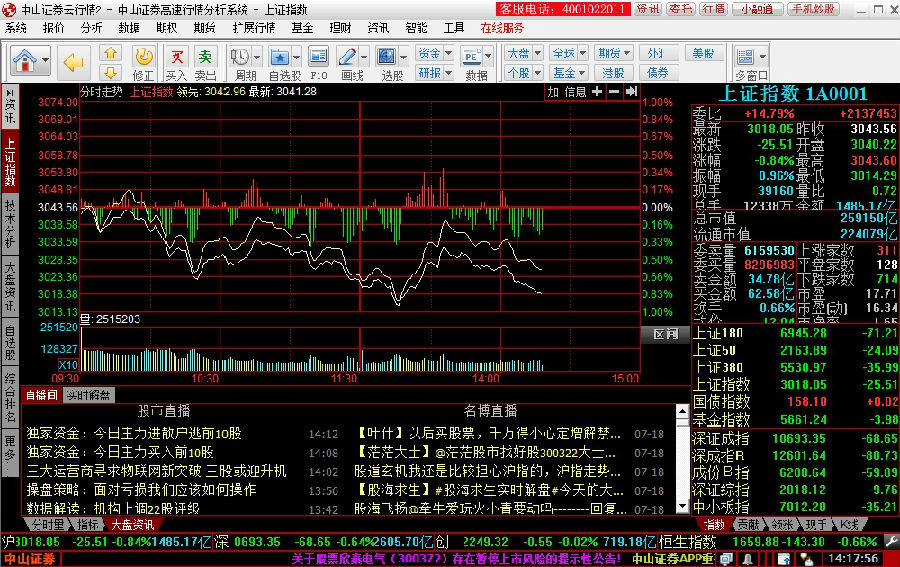Click news scrollbar down arrow
The height and width of the screenshot is (567, 900).
(x=682, y=506)
